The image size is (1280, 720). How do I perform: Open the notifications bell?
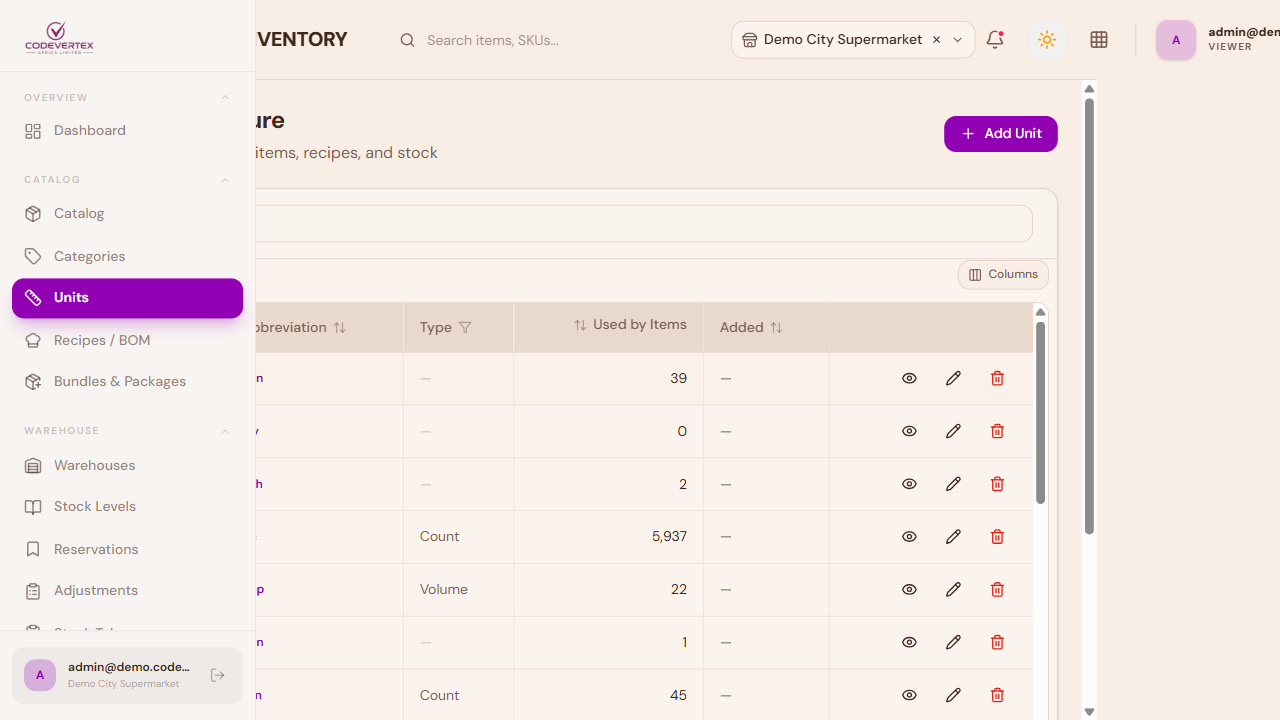(995, 40)
